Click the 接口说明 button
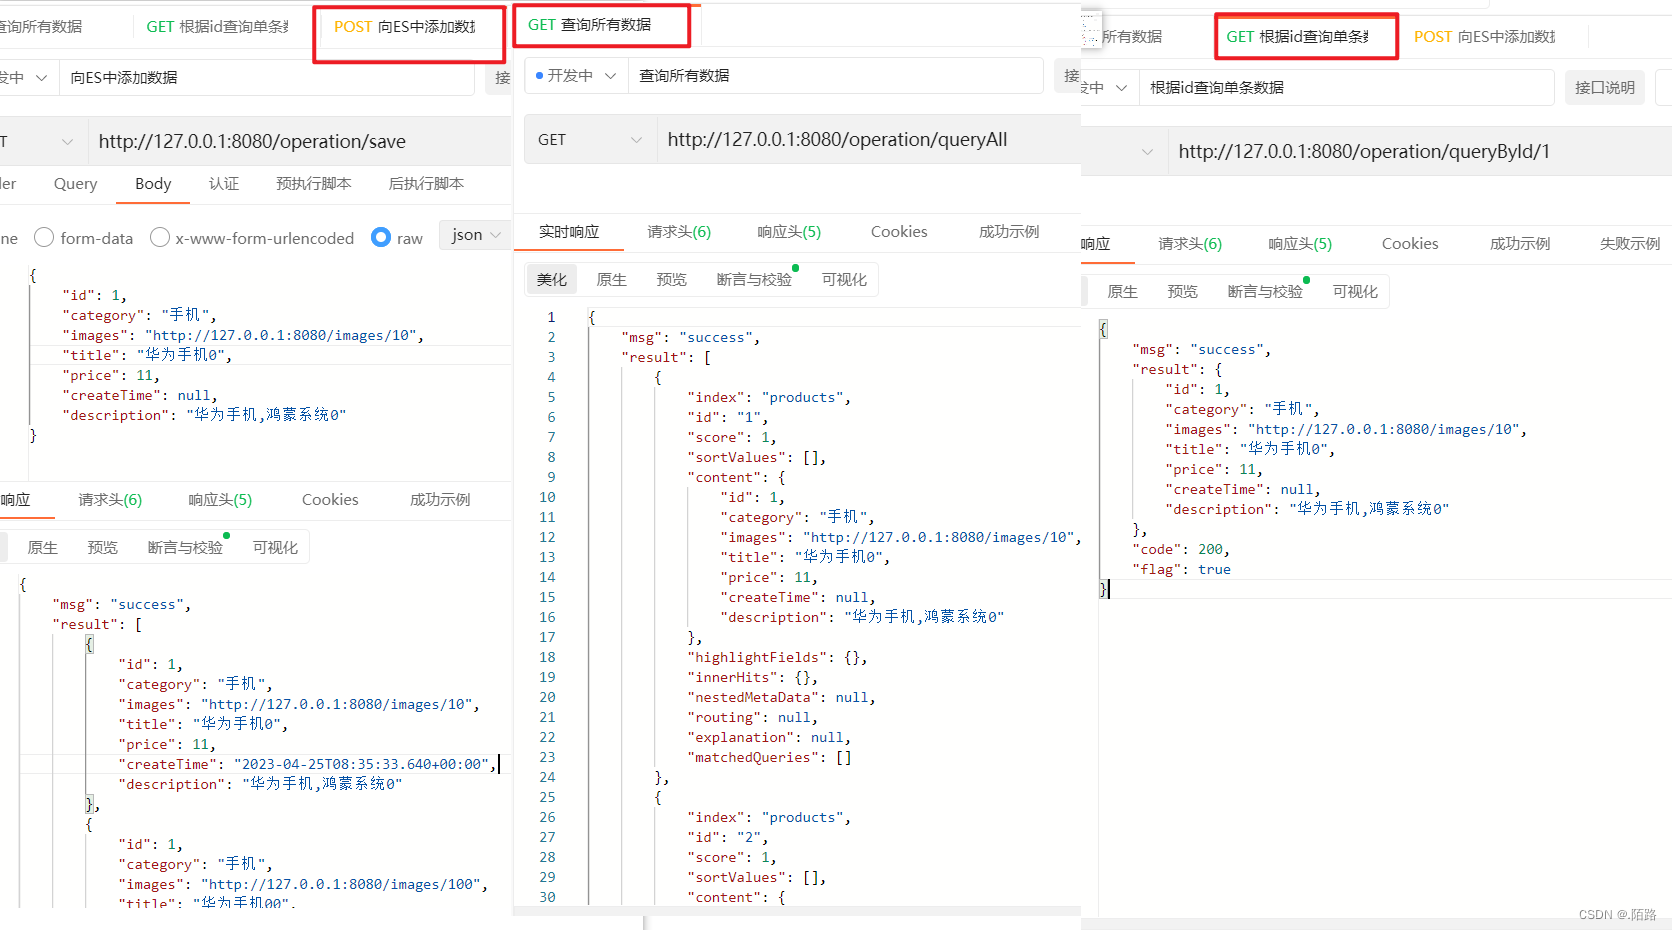The image size is (1672, 930). point(1605,88)
